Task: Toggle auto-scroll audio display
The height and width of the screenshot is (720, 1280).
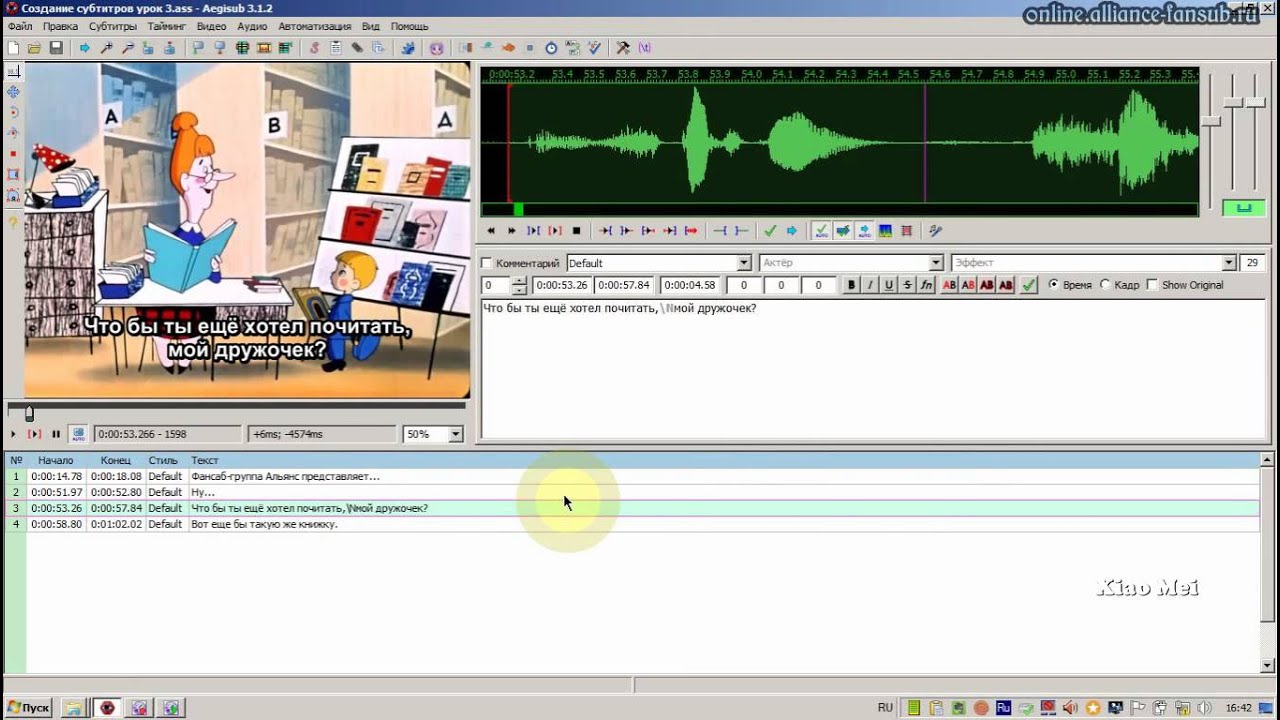Action: pos(864,230)
